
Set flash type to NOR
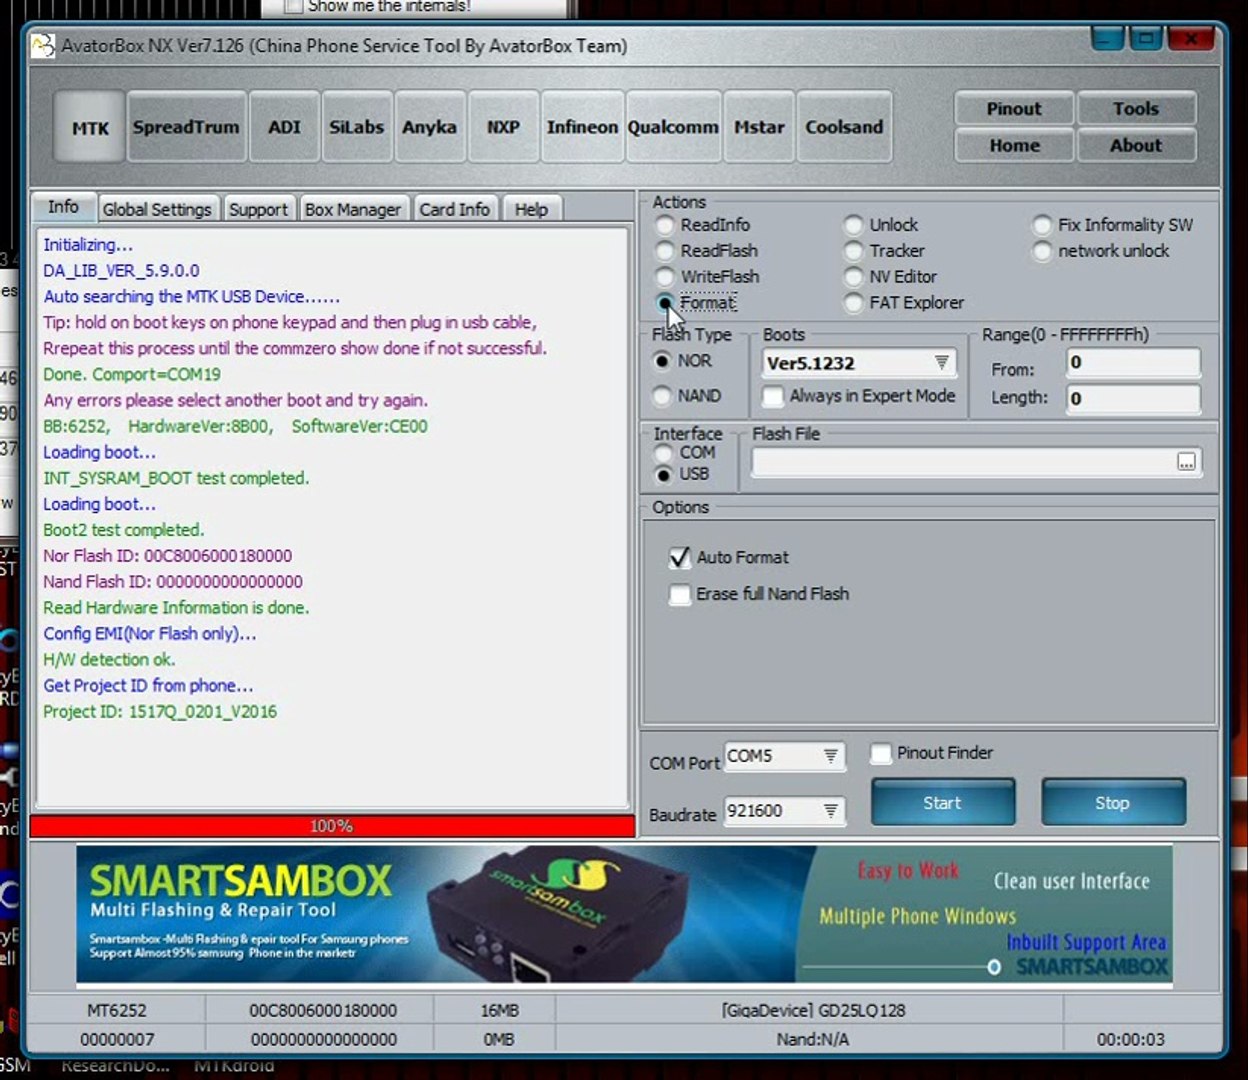683,361
